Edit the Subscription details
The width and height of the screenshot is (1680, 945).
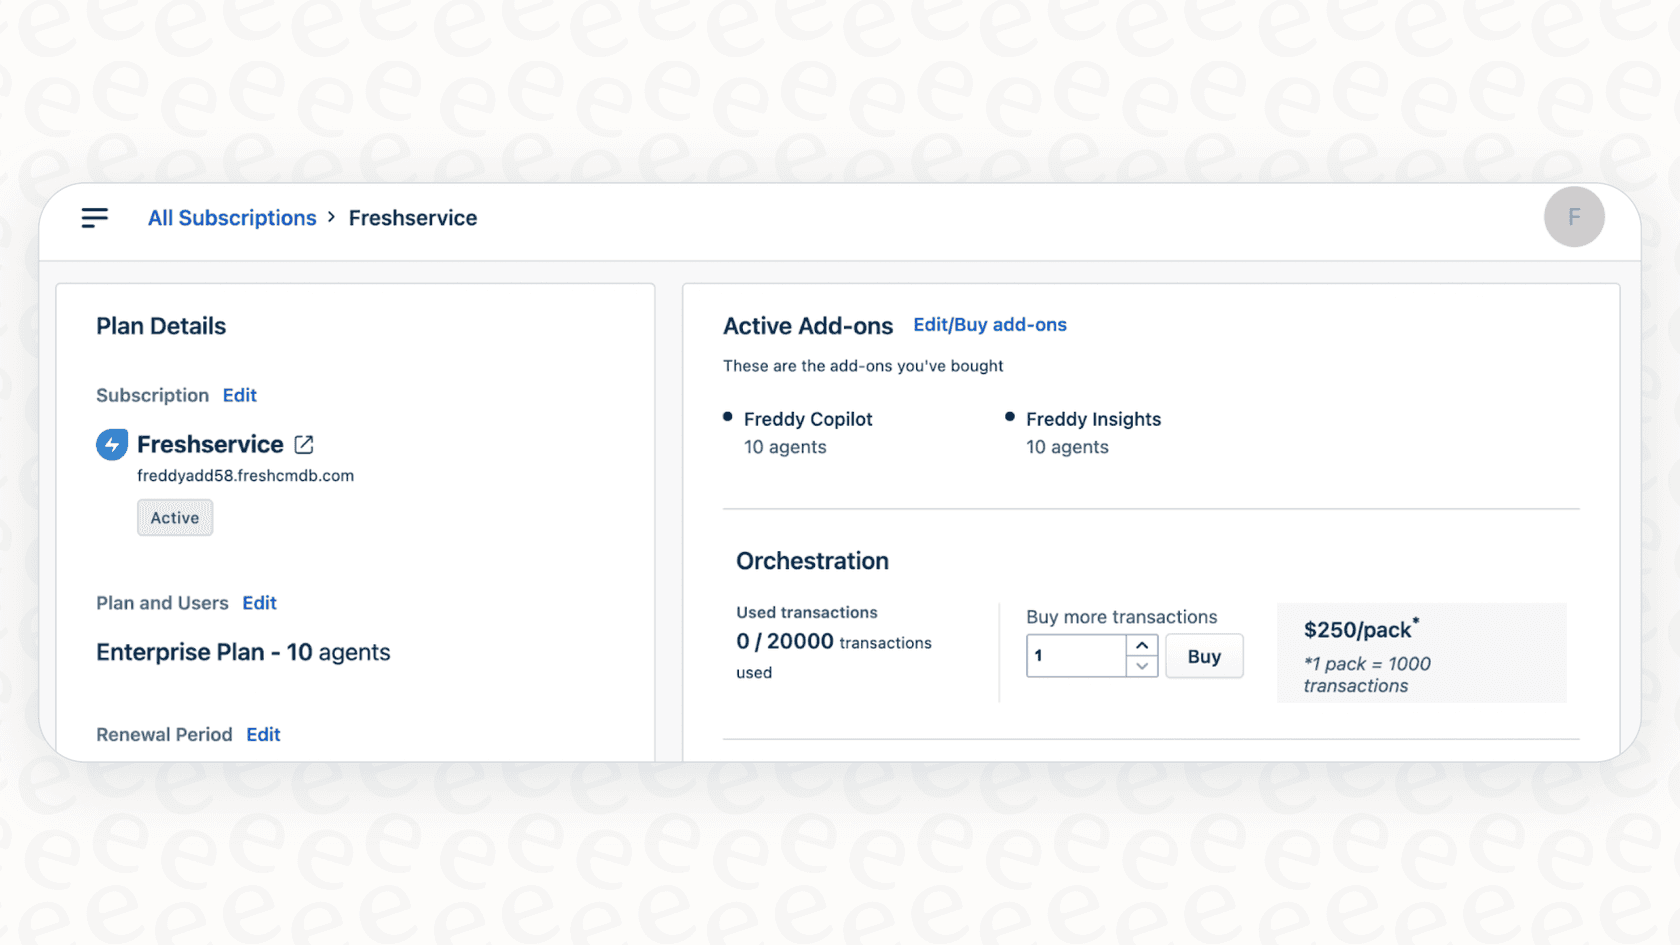(x=239, y=395)
